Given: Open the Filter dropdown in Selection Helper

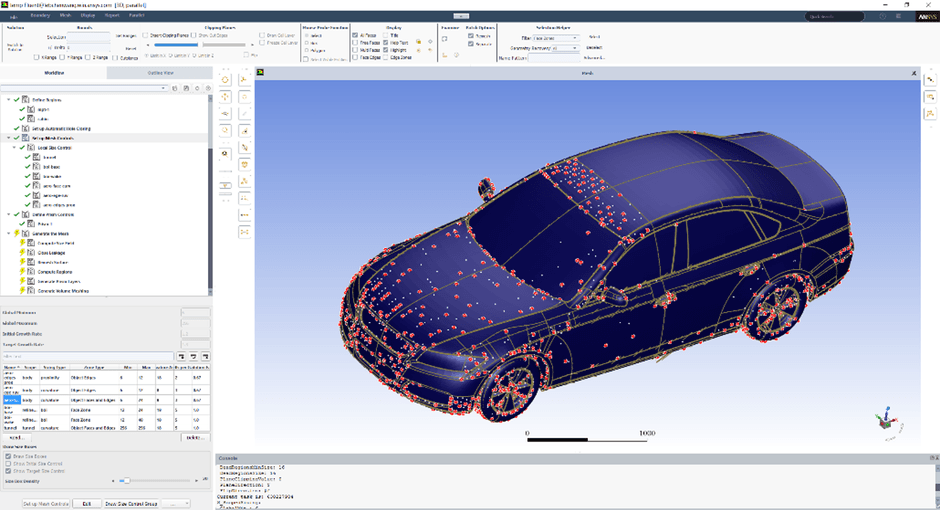Looking at the screenshot, I should pos(554,38).
